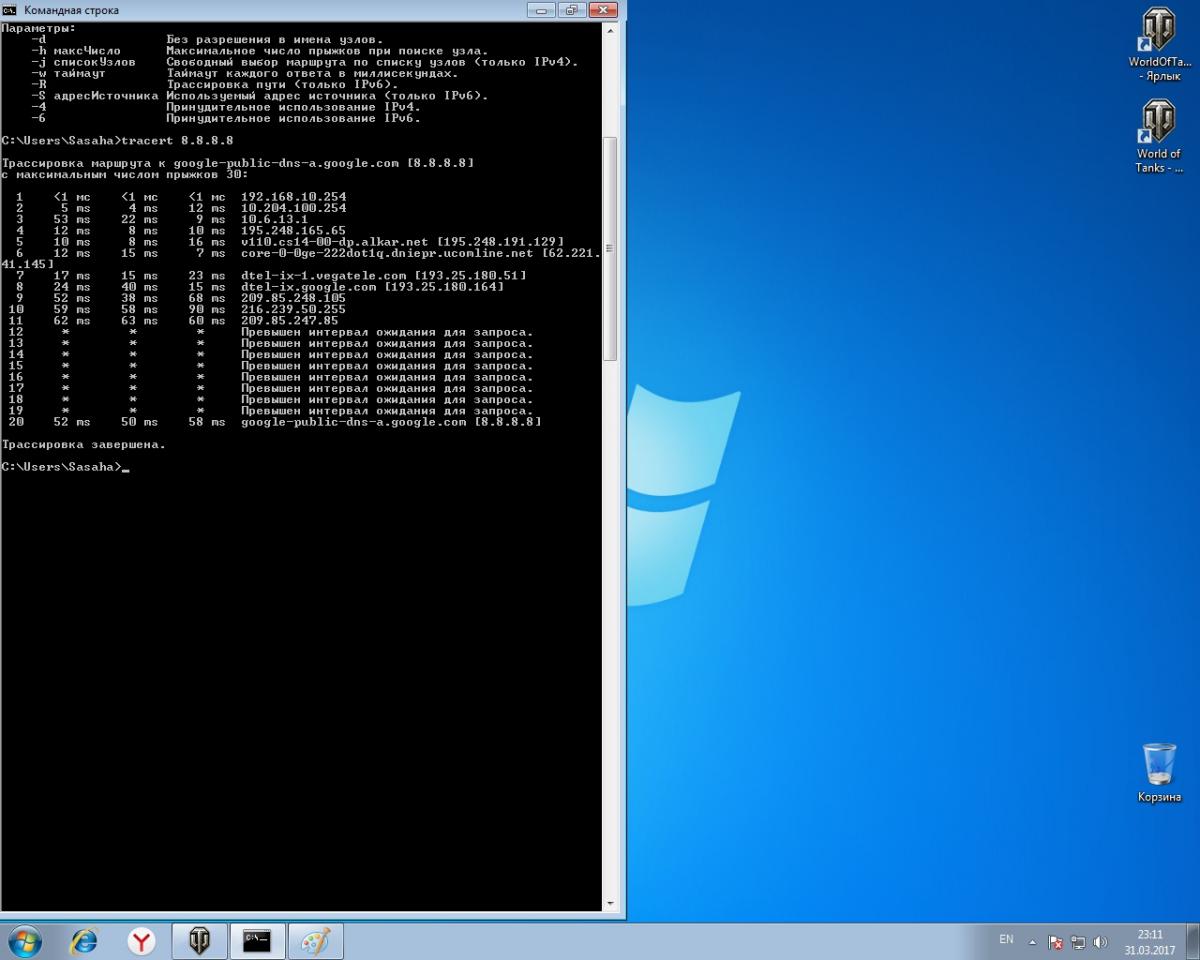This screenshot has height=960, width=1200.
Task: Open the EN language indicator
Action: click(x=1006, y=940)
